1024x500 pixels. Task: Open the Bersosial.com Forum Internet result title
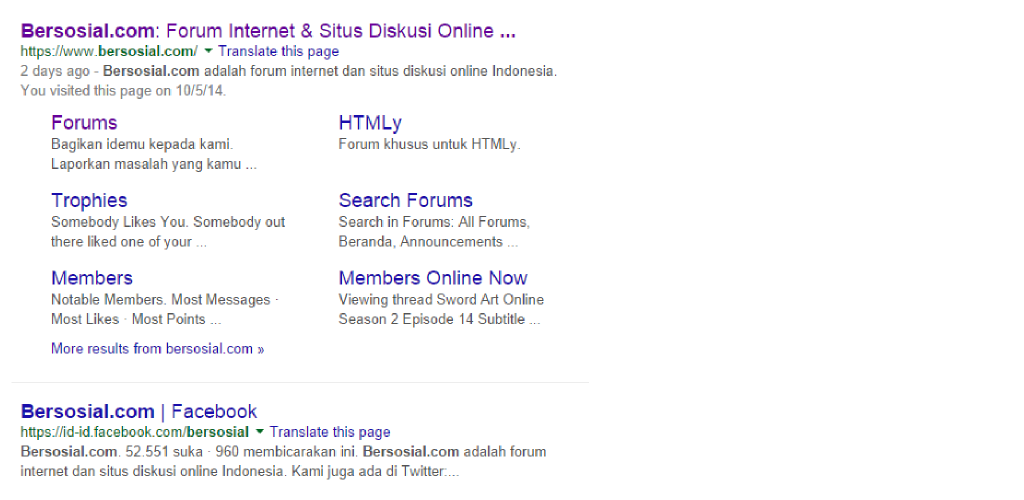tap(268, 31)
